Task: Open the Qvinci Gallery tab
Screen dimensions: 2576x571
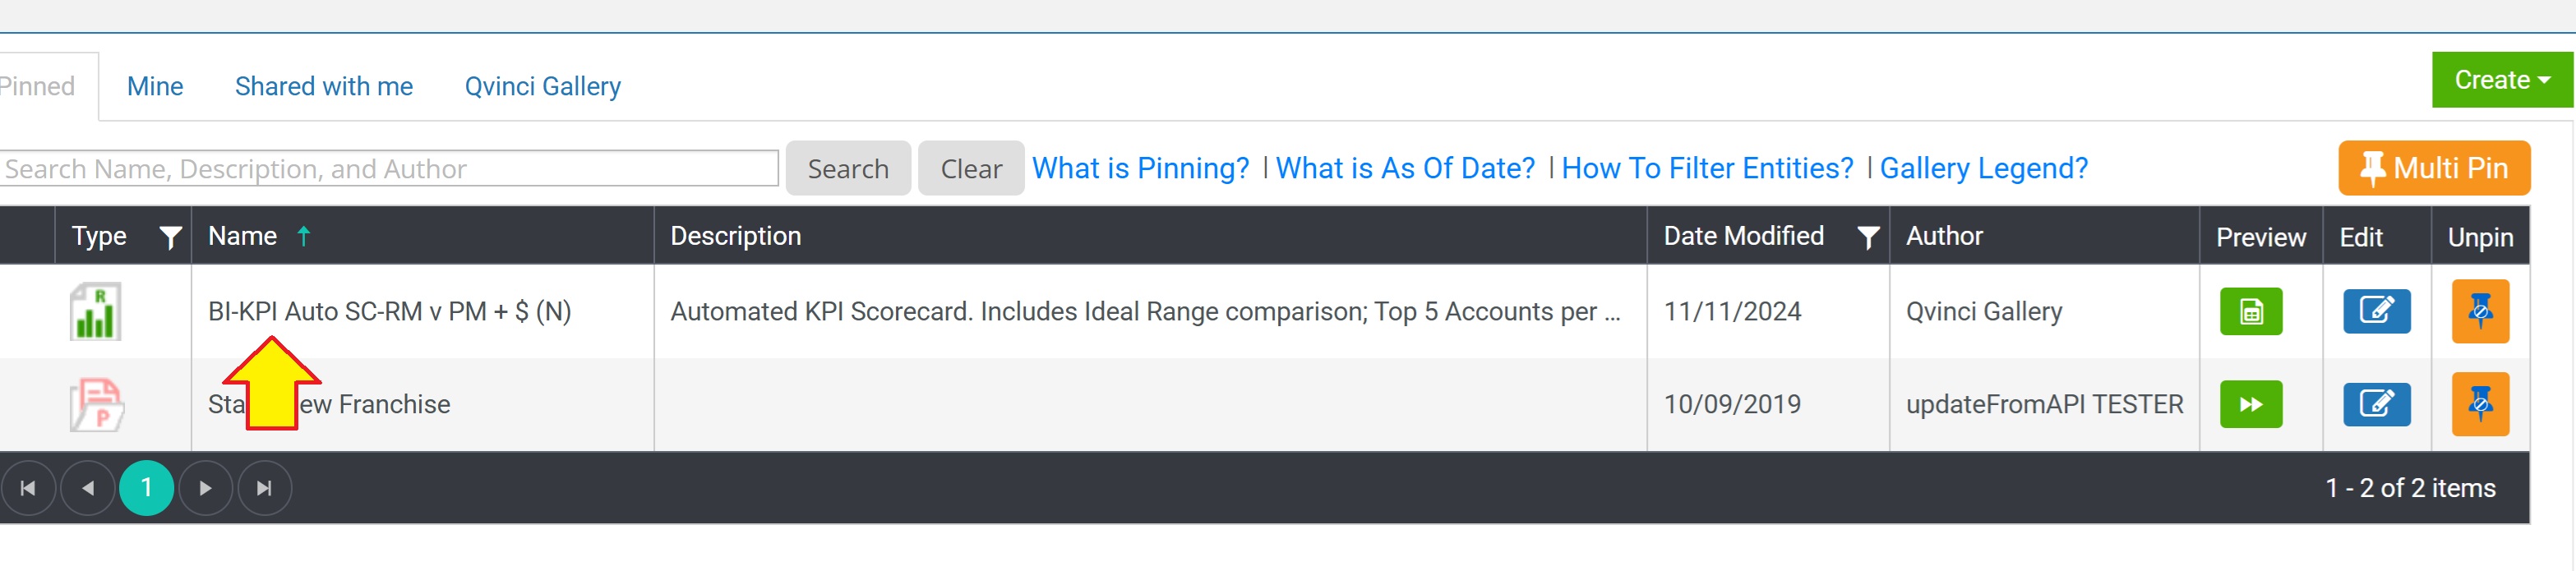Action: tap(542, 87)
